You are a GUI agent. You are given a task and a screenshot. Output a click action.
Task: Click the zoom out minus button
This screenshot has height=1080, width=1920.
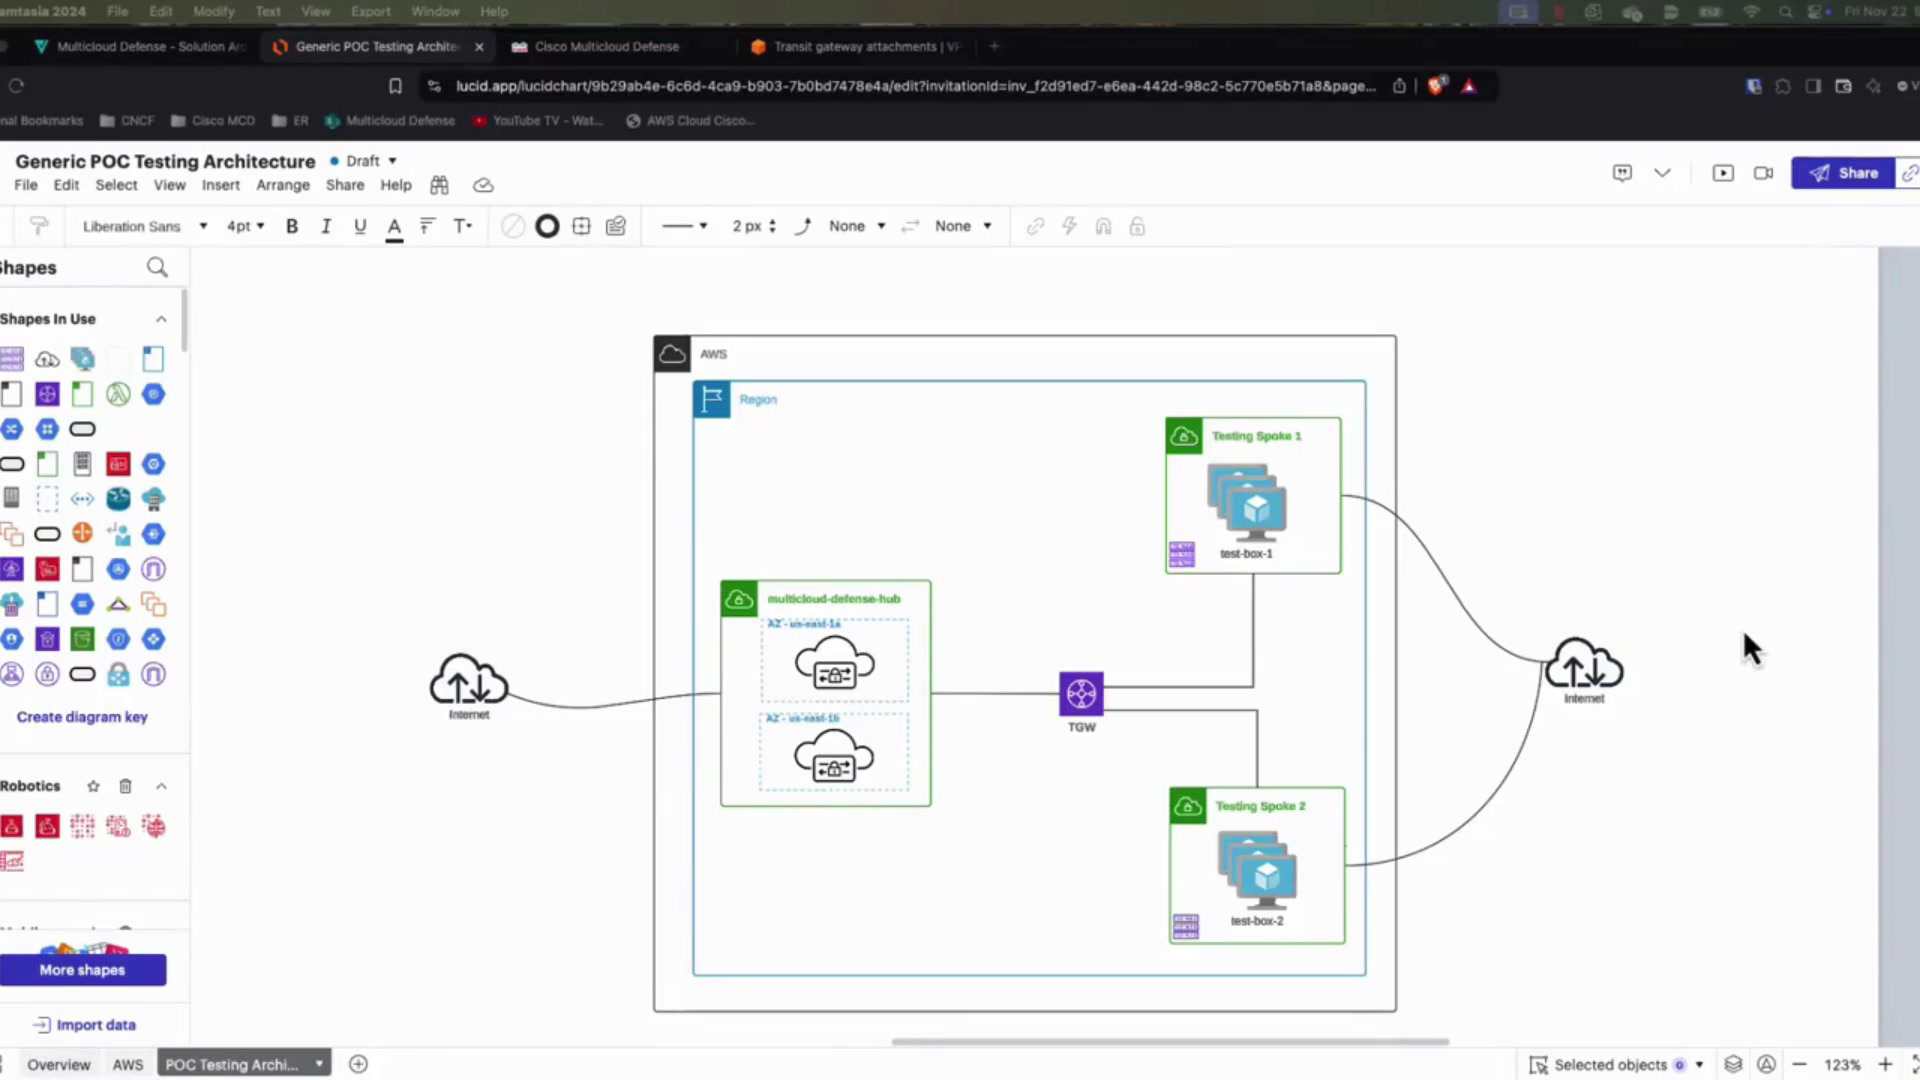click(x=1799, y=1064)
